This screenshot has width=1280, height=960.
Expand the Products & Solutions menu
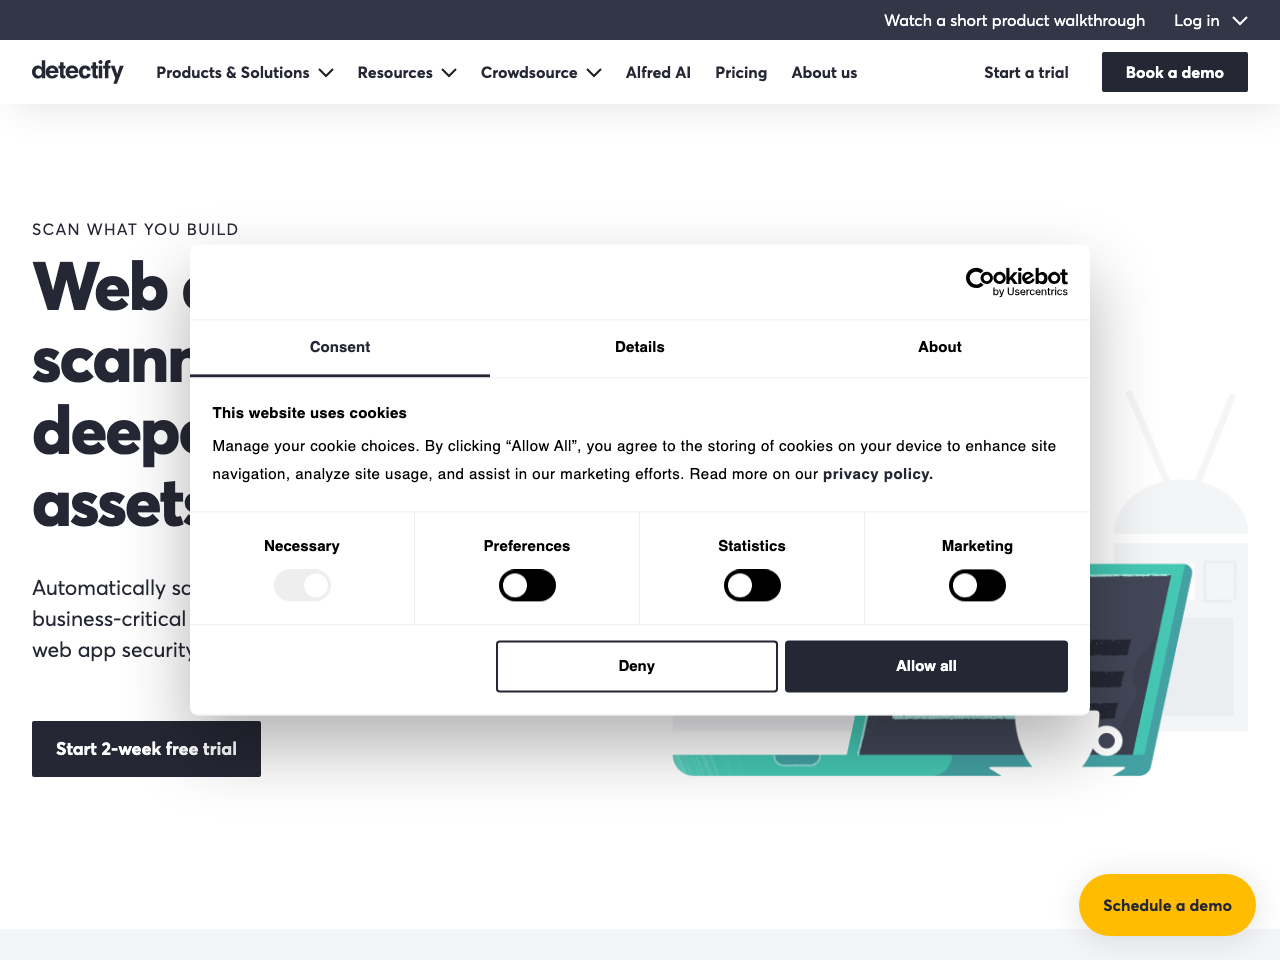[243, 72]
